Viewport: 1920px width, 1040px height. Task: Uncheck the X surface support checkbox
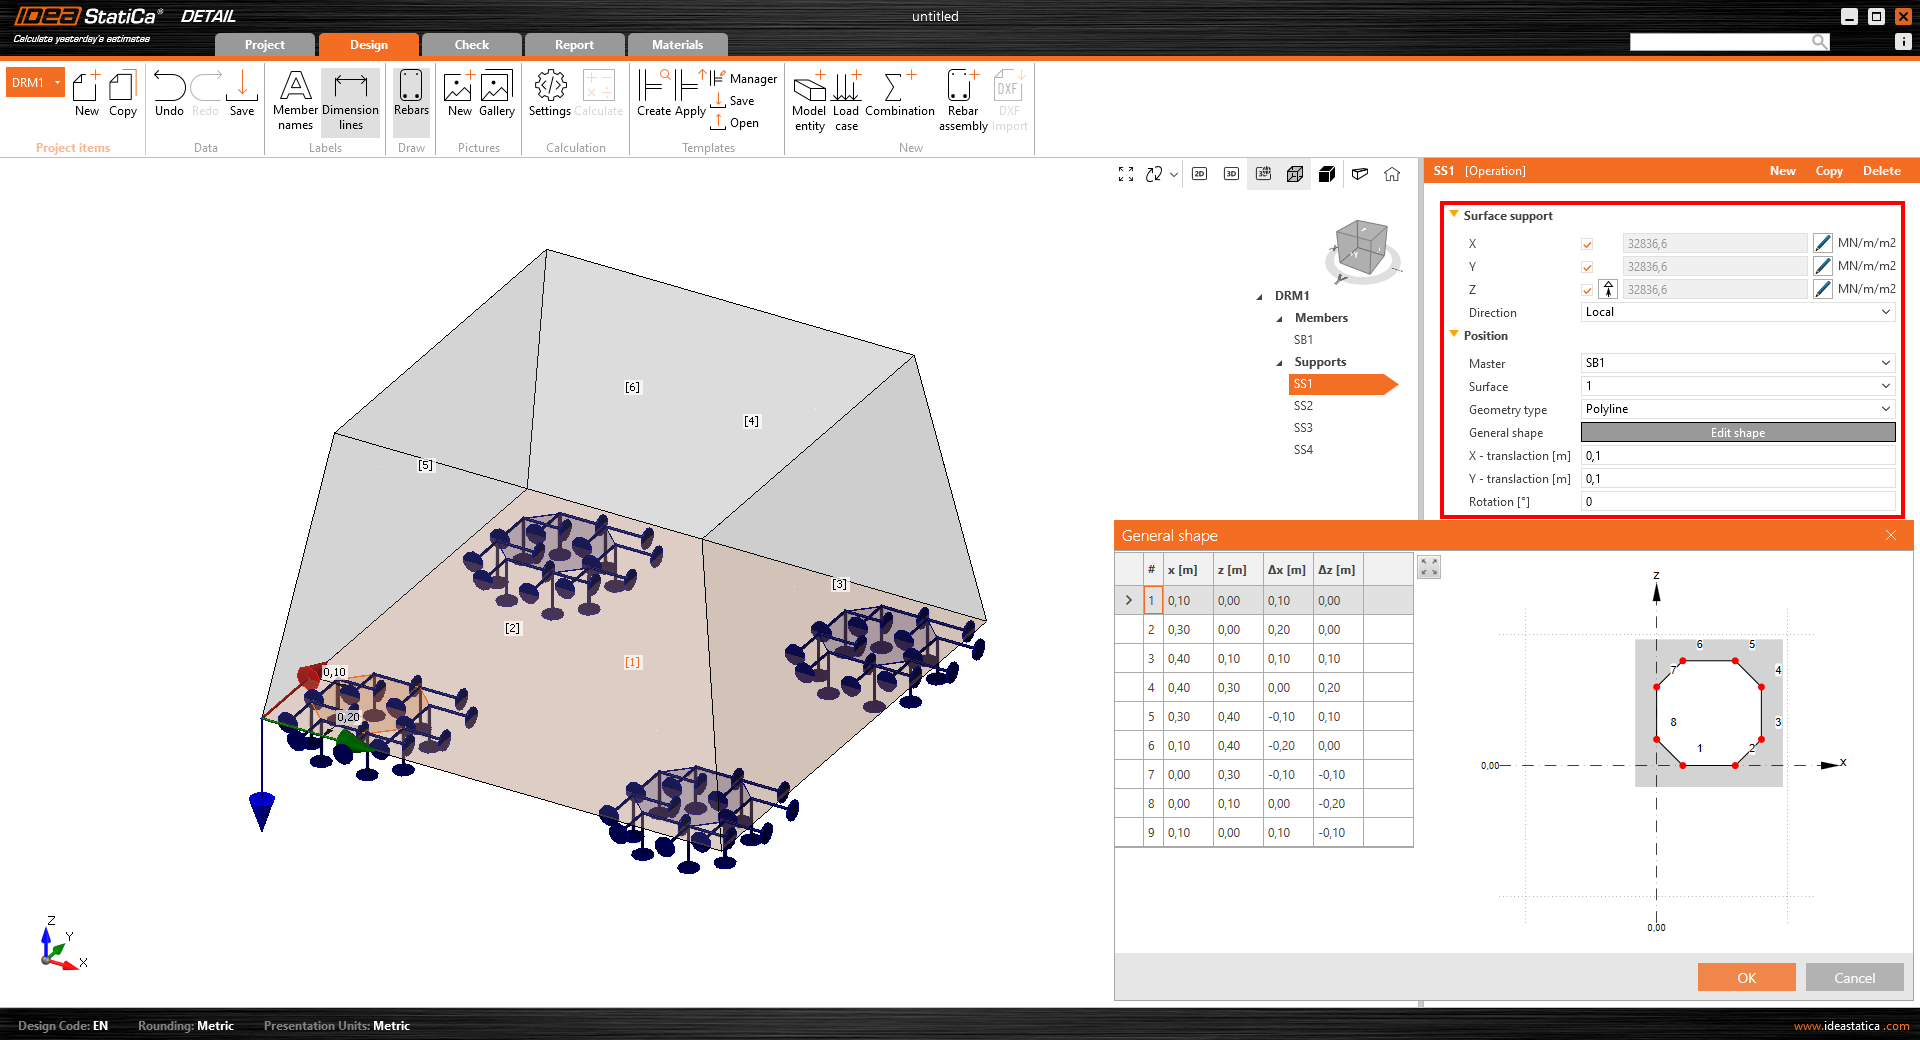(x=1587, y=244)
